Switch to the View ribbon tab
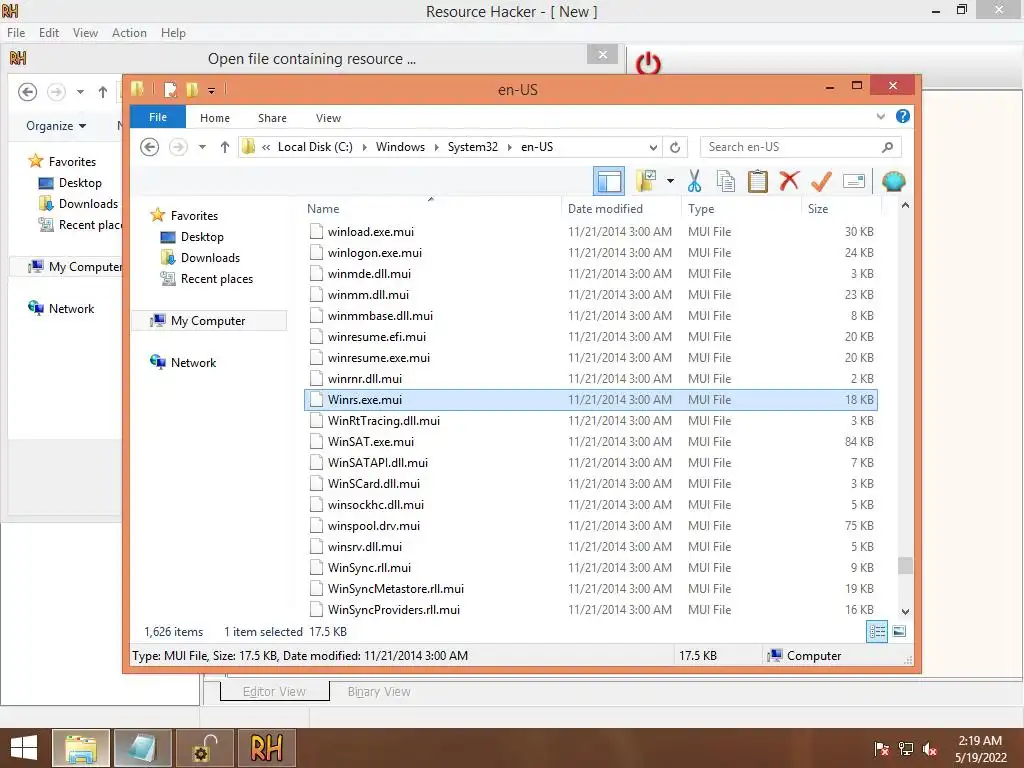This screenshot has width=1024, height=768. click(328, 118)
